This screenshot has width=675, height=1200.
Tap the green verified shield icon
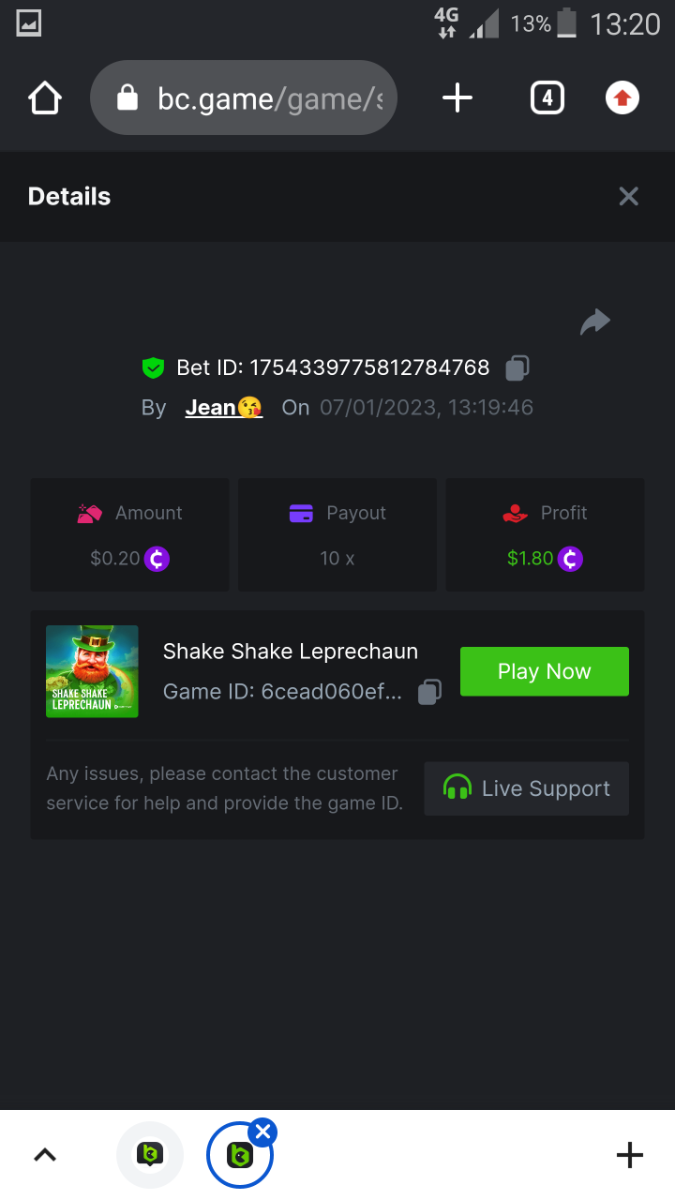pos(152,368)
